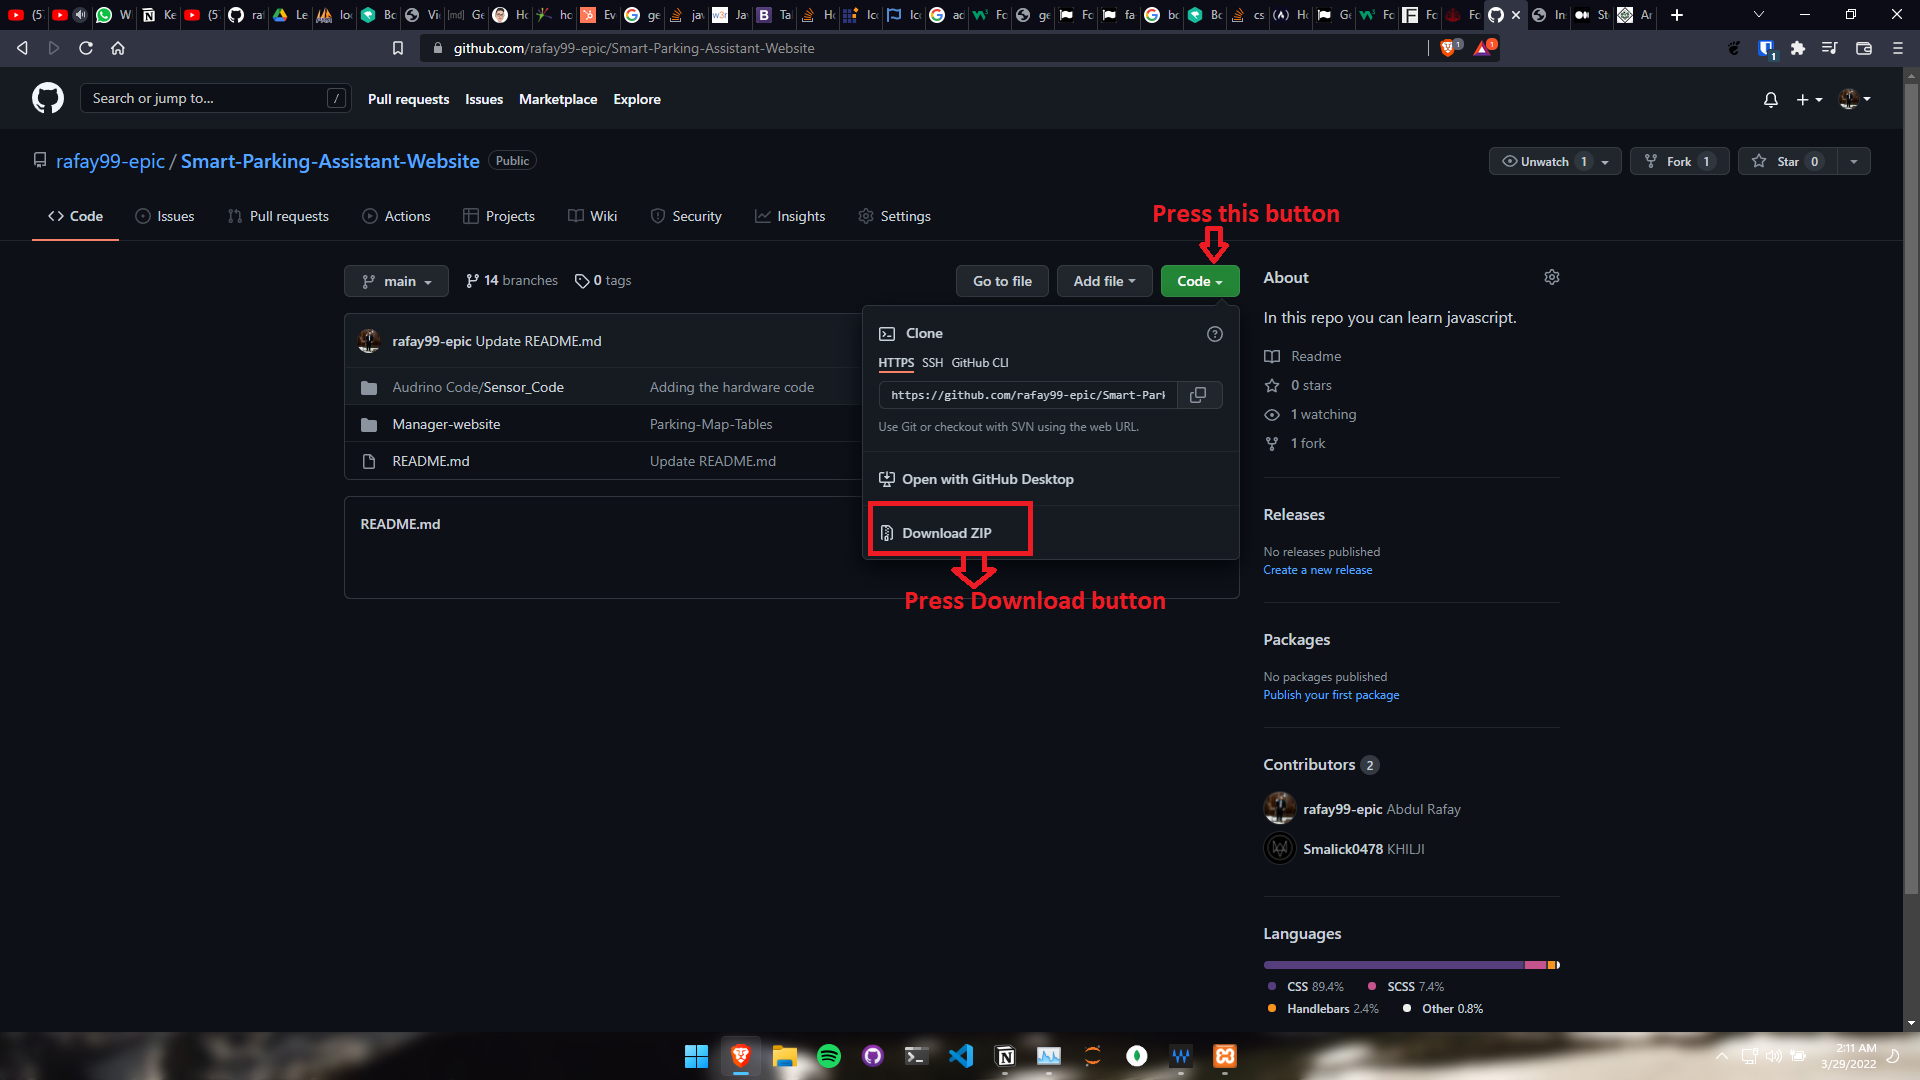The width and height of the screenshot is (1920, 1080).
Task: Expand the Unwatch options caret
Action: click(x=1605, y=162)
